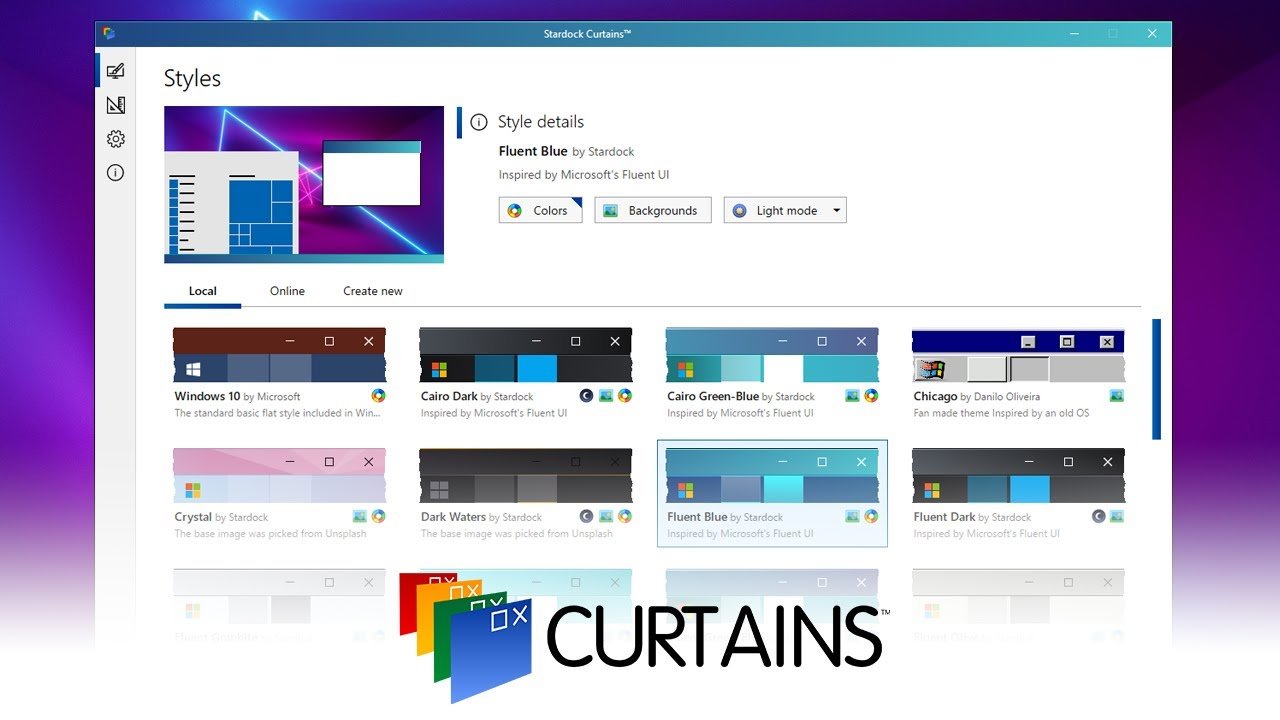Screen dimensions: 1280x720
Task: Click background image icon on Cairo Dark
Action: pos(606,396)
